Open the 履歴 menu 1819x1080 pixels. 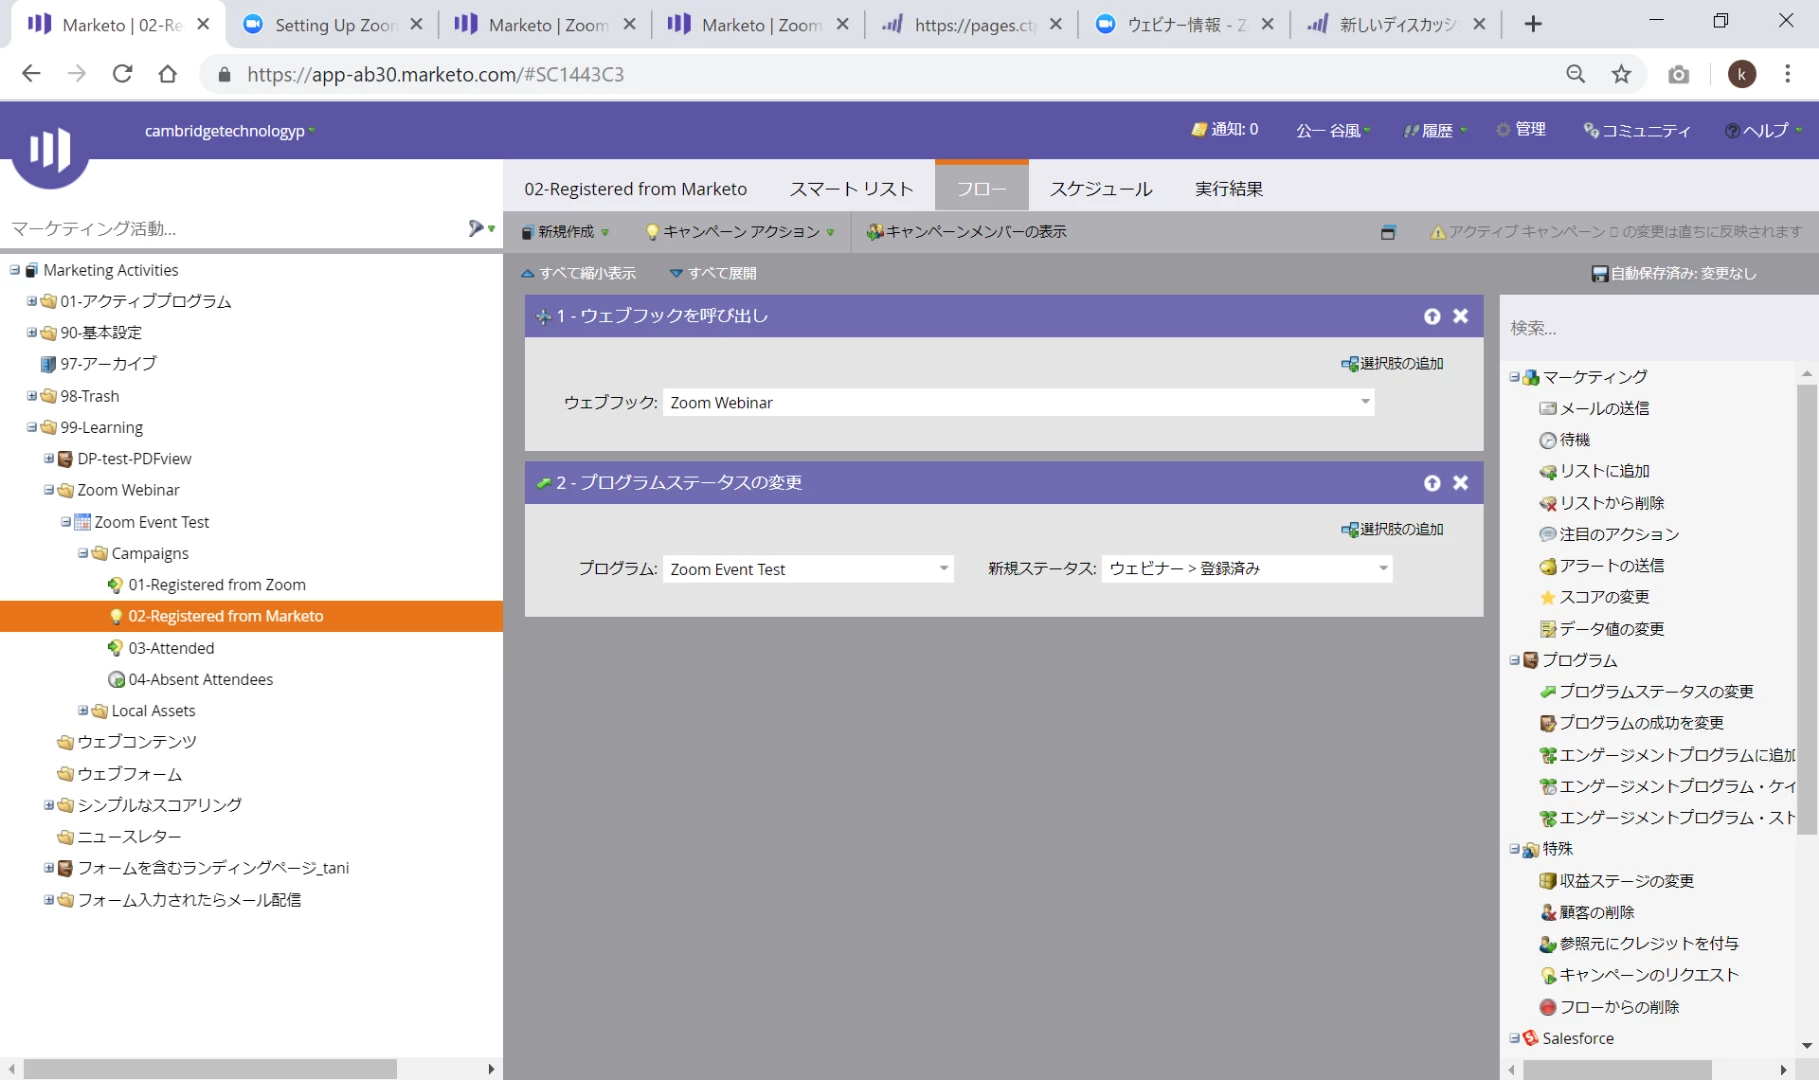pos(1436,131)
